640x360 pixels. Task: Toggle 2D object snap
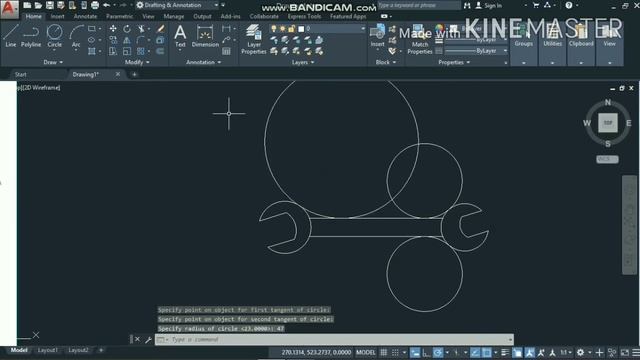487,352
